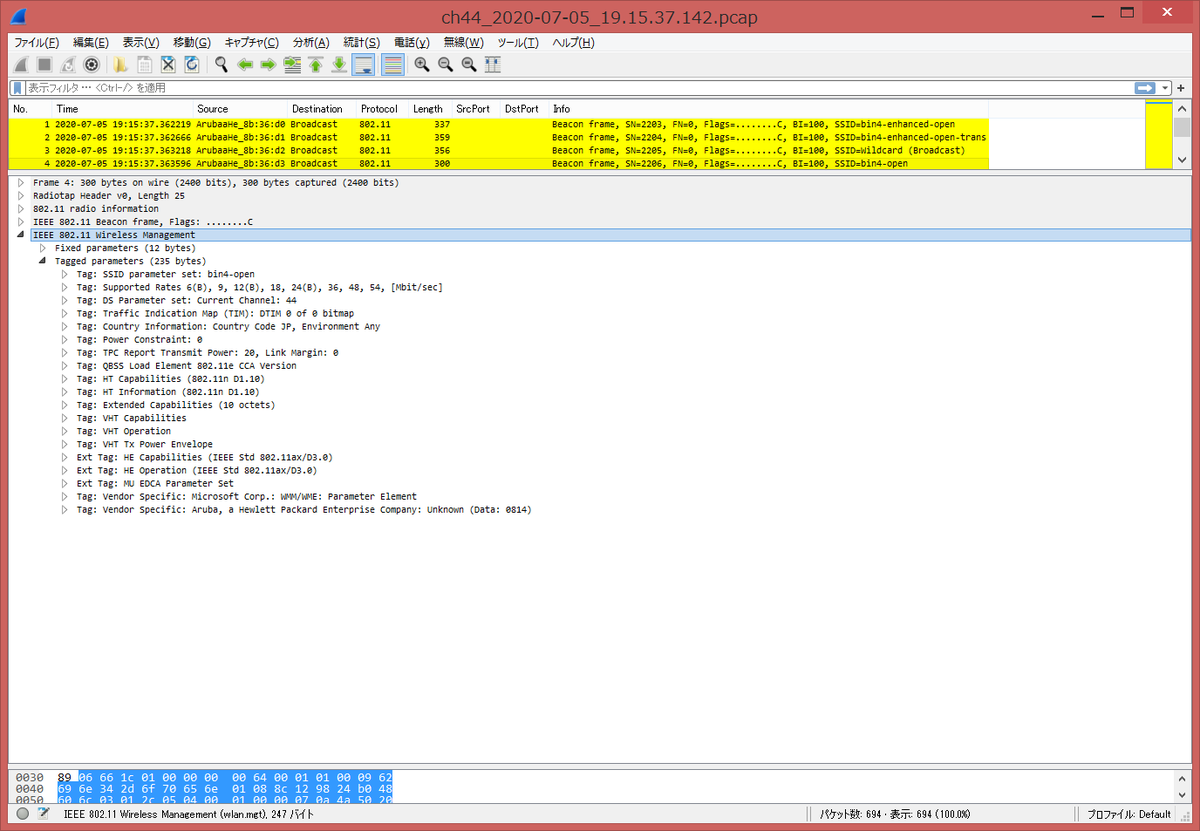This screenshot has height=831, width=1200.
Task: Select the HE Operation ext tag row
Action: tap(197, 470)
